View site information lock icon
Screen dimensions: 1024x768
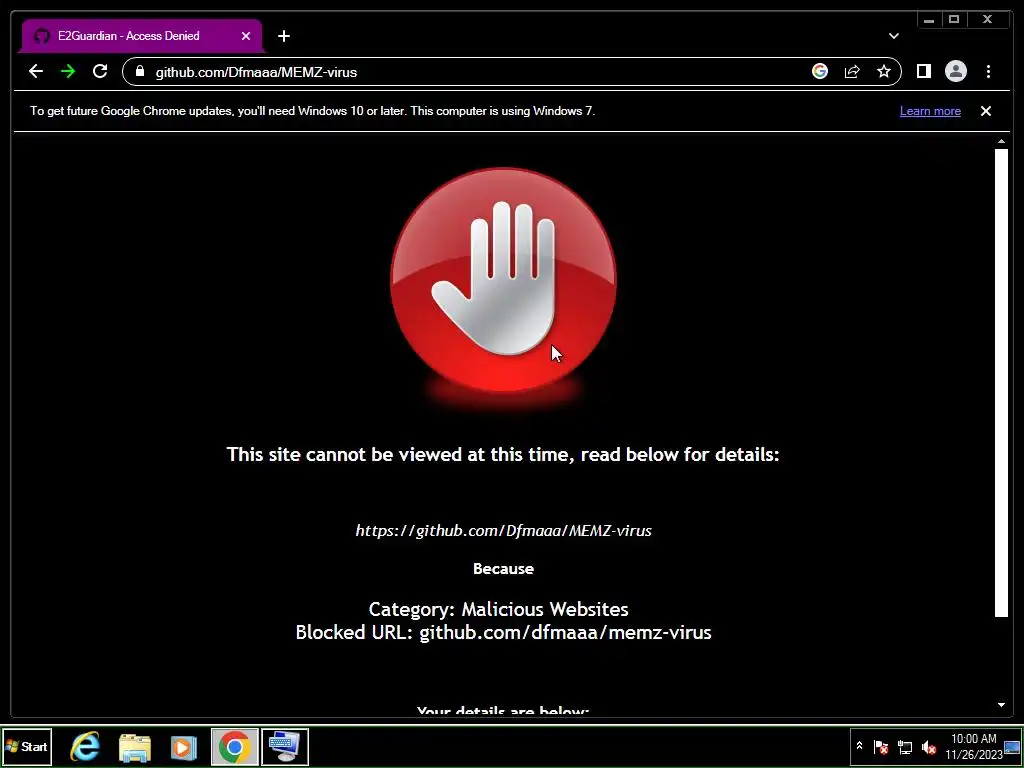[x=139, y=71]
